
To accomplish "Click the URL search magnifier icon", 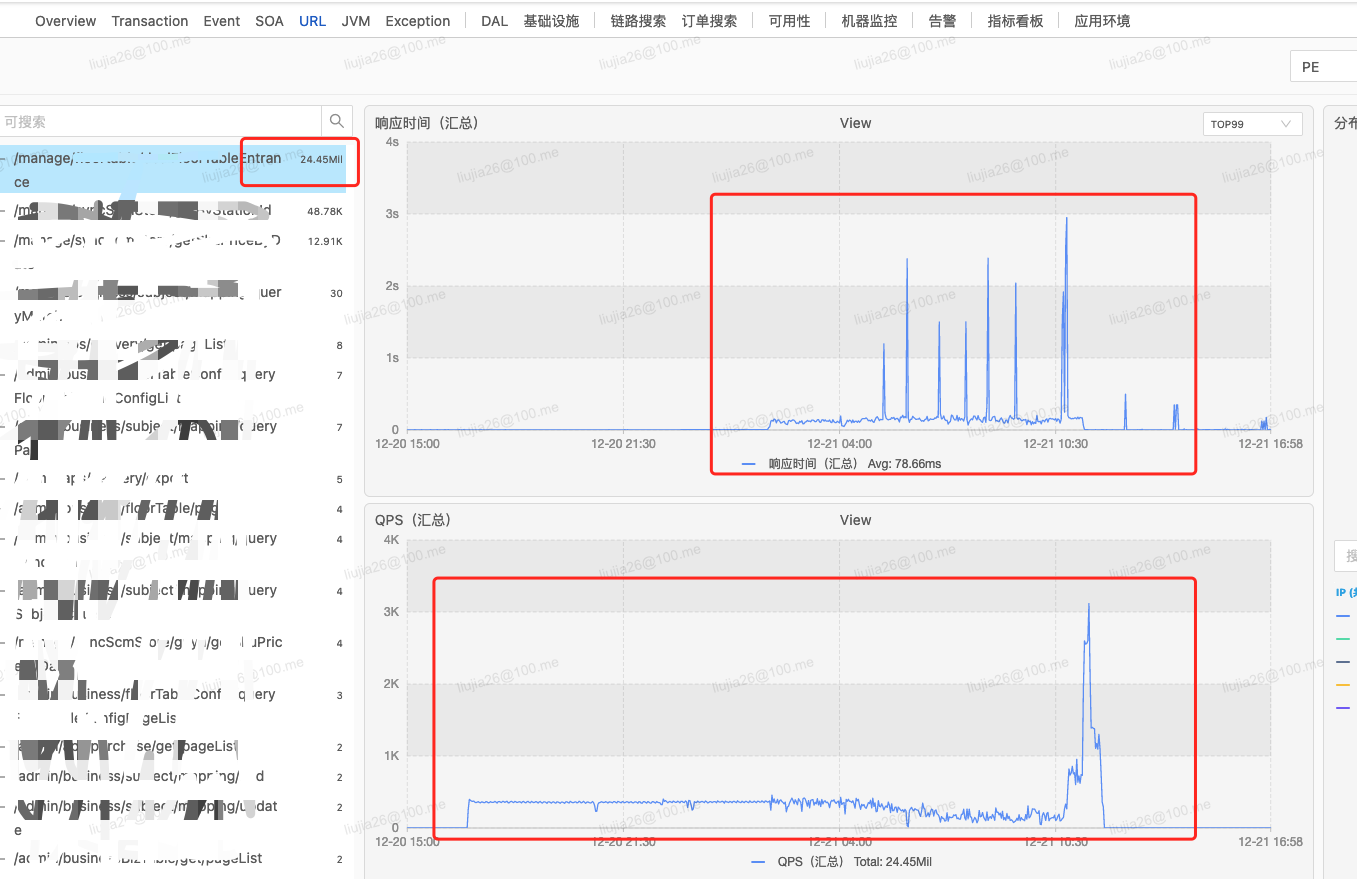I will (337, 121).
